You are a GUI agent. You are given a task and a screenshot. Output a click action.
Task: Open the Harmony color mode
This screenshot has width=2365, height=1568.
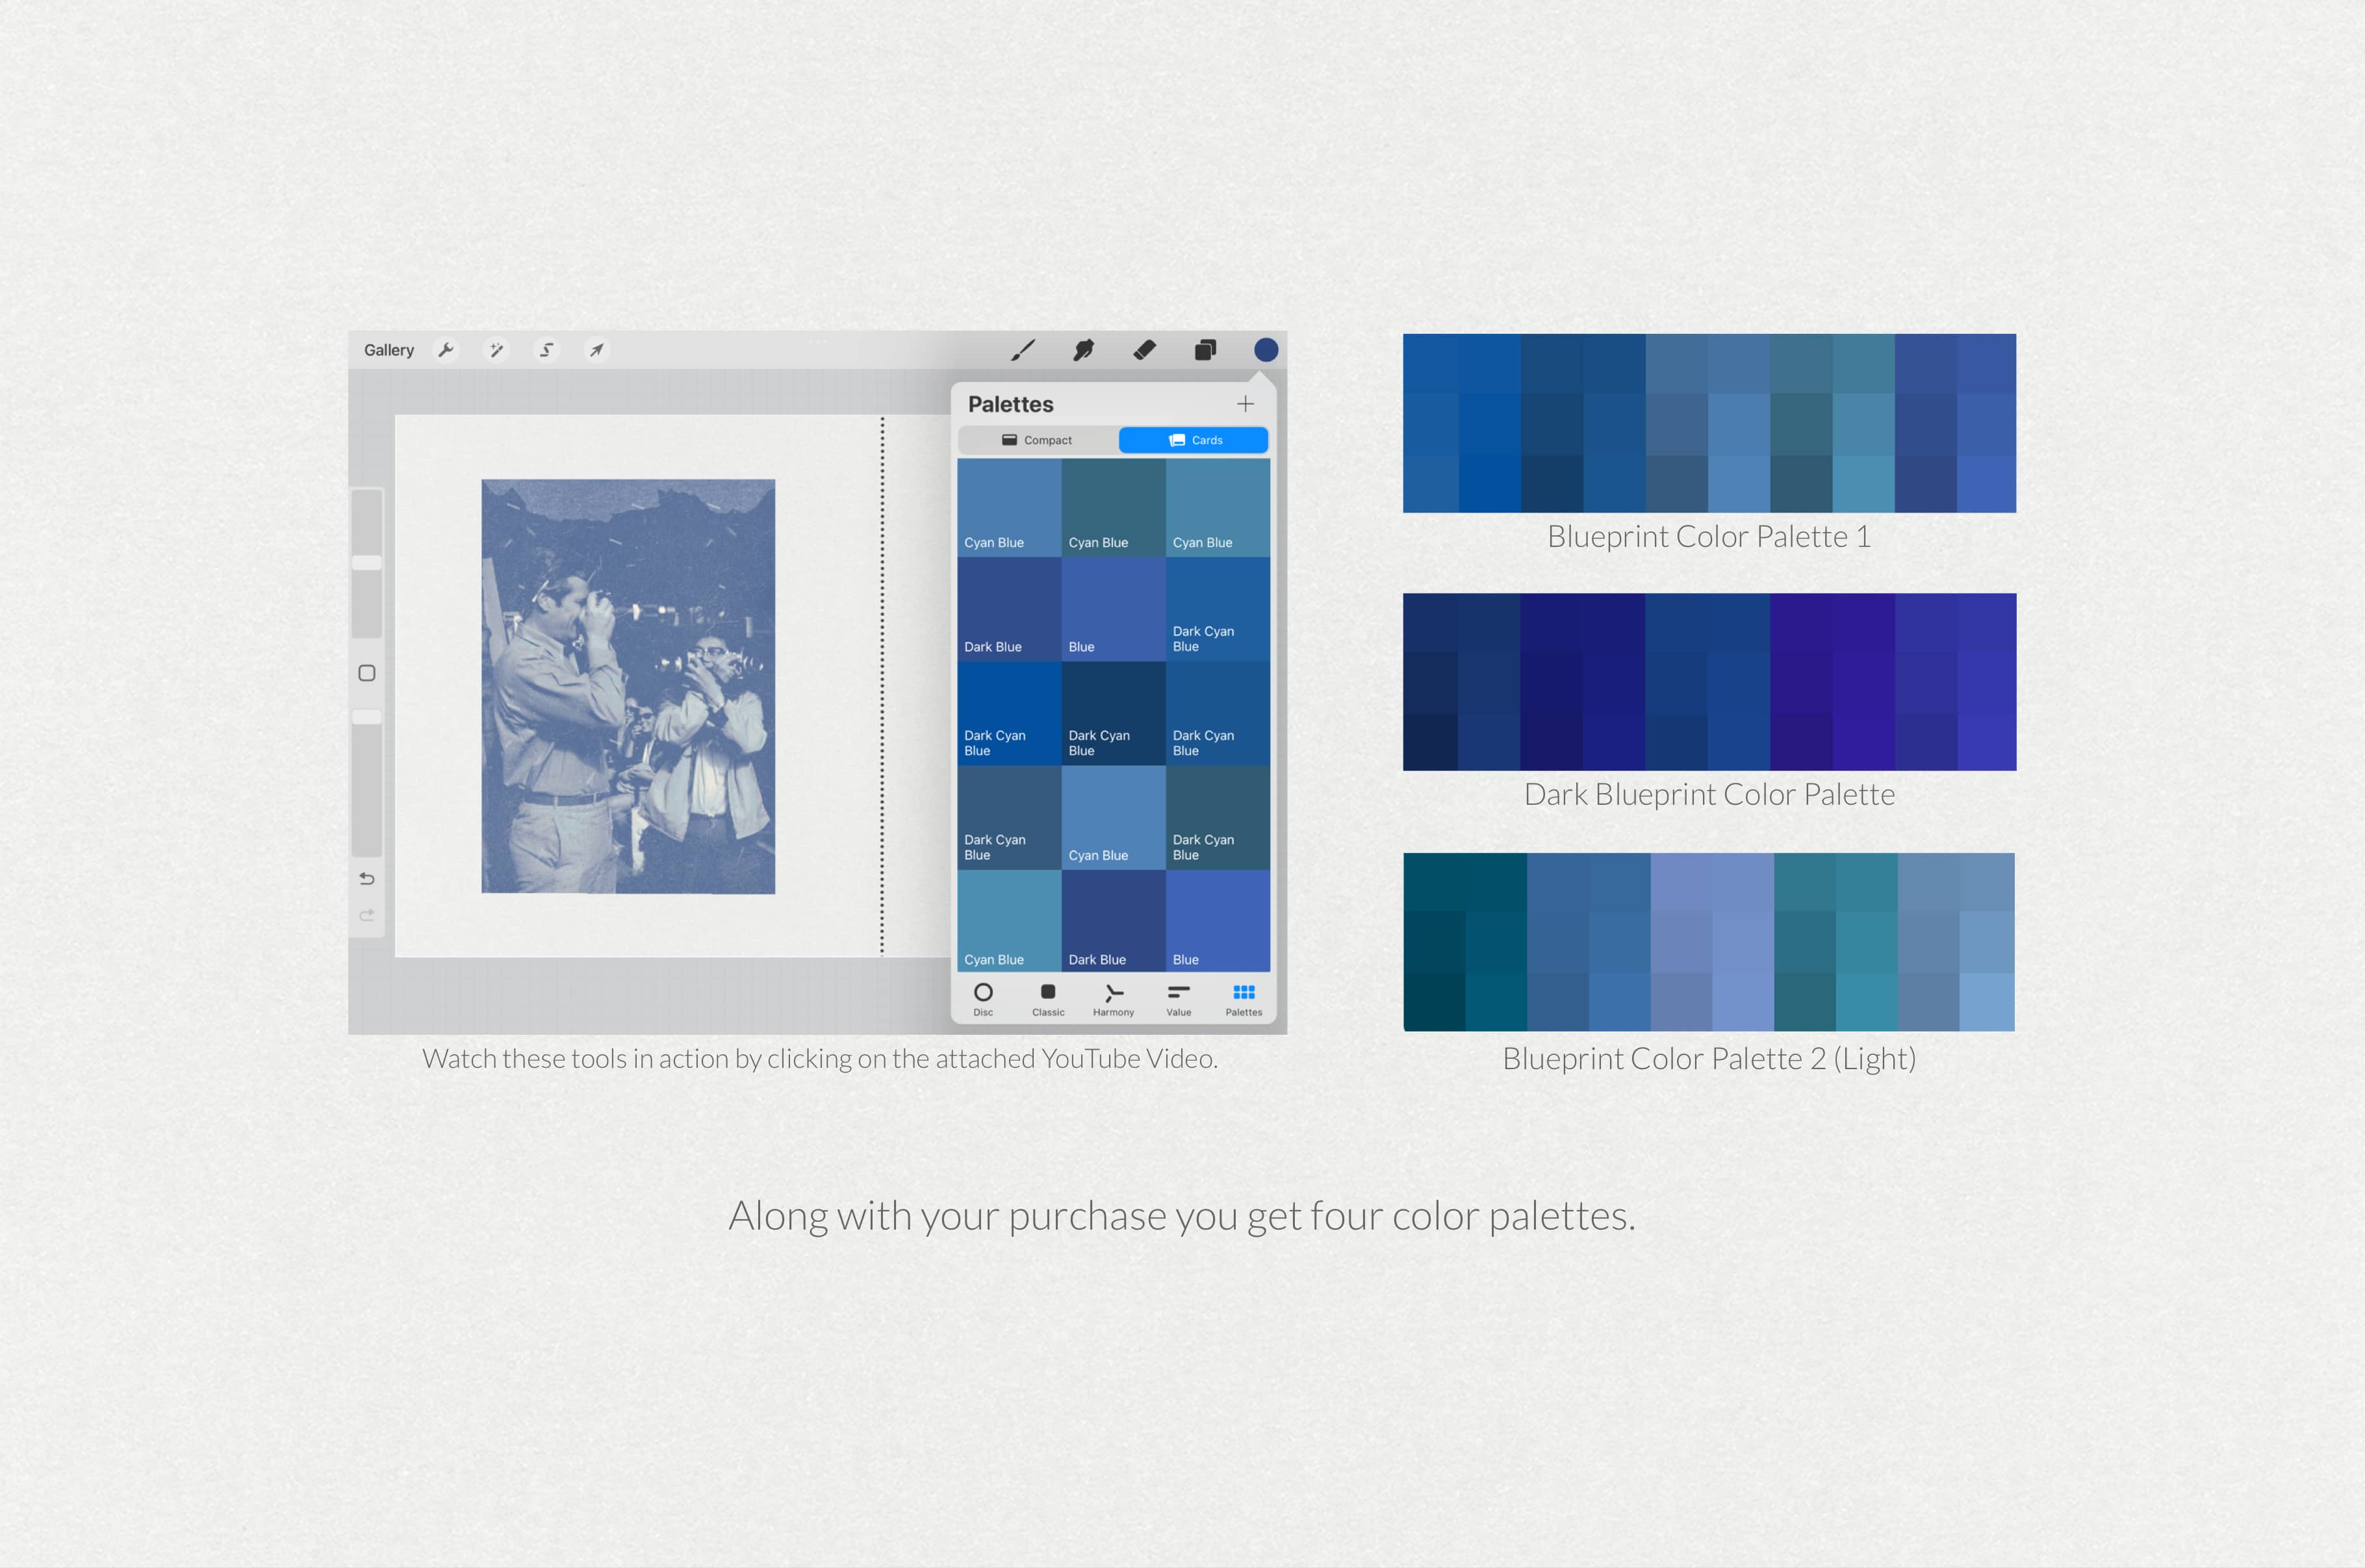[x=1113, y=997]
